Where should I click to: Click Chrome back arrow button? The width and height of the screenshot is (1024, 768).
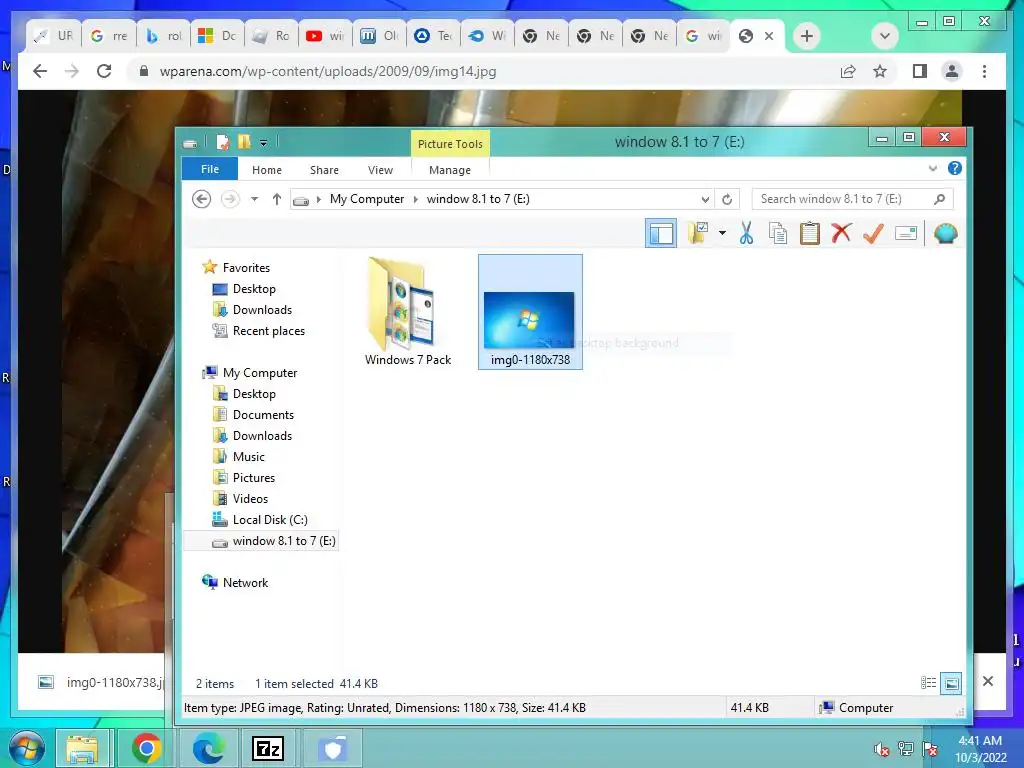pyautogui.click(x=40, y=71)
